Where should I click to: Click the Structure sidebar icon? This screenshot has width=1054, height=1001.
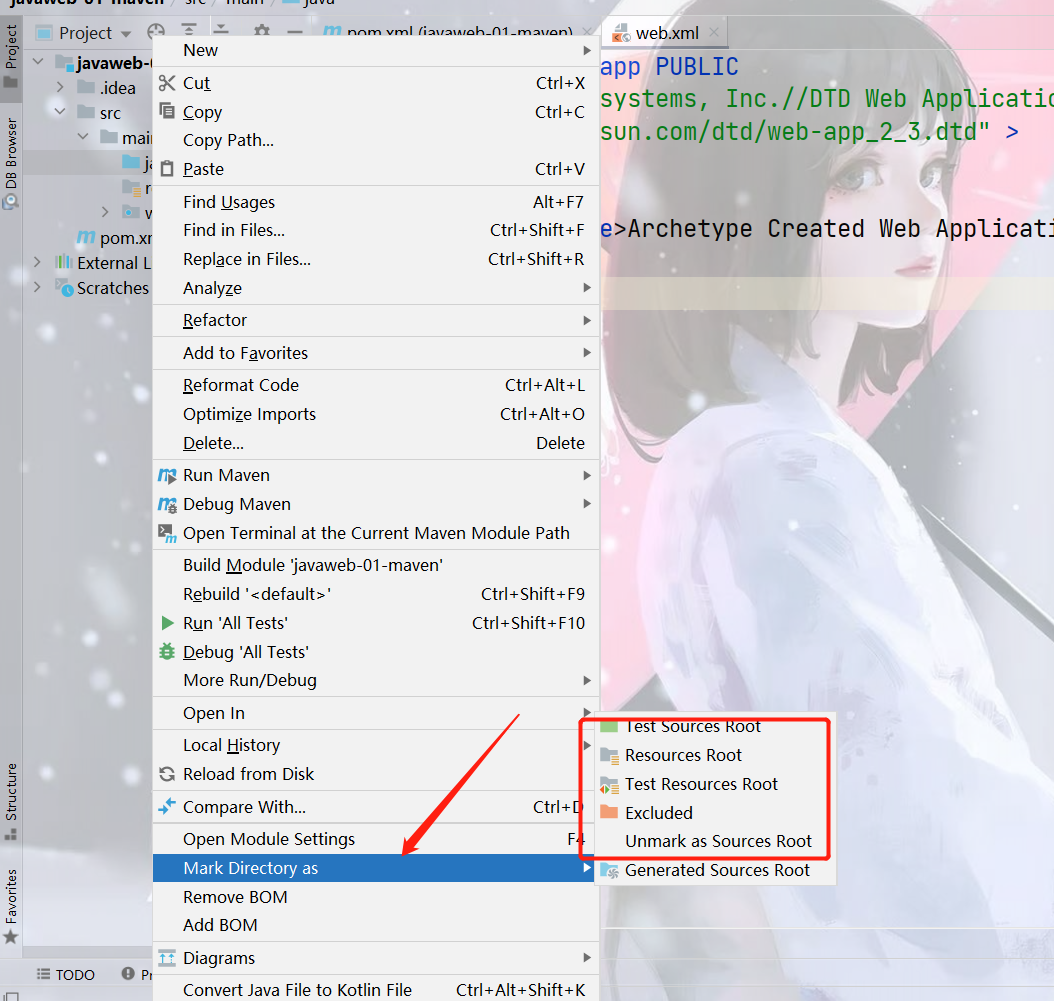point(11,835)
